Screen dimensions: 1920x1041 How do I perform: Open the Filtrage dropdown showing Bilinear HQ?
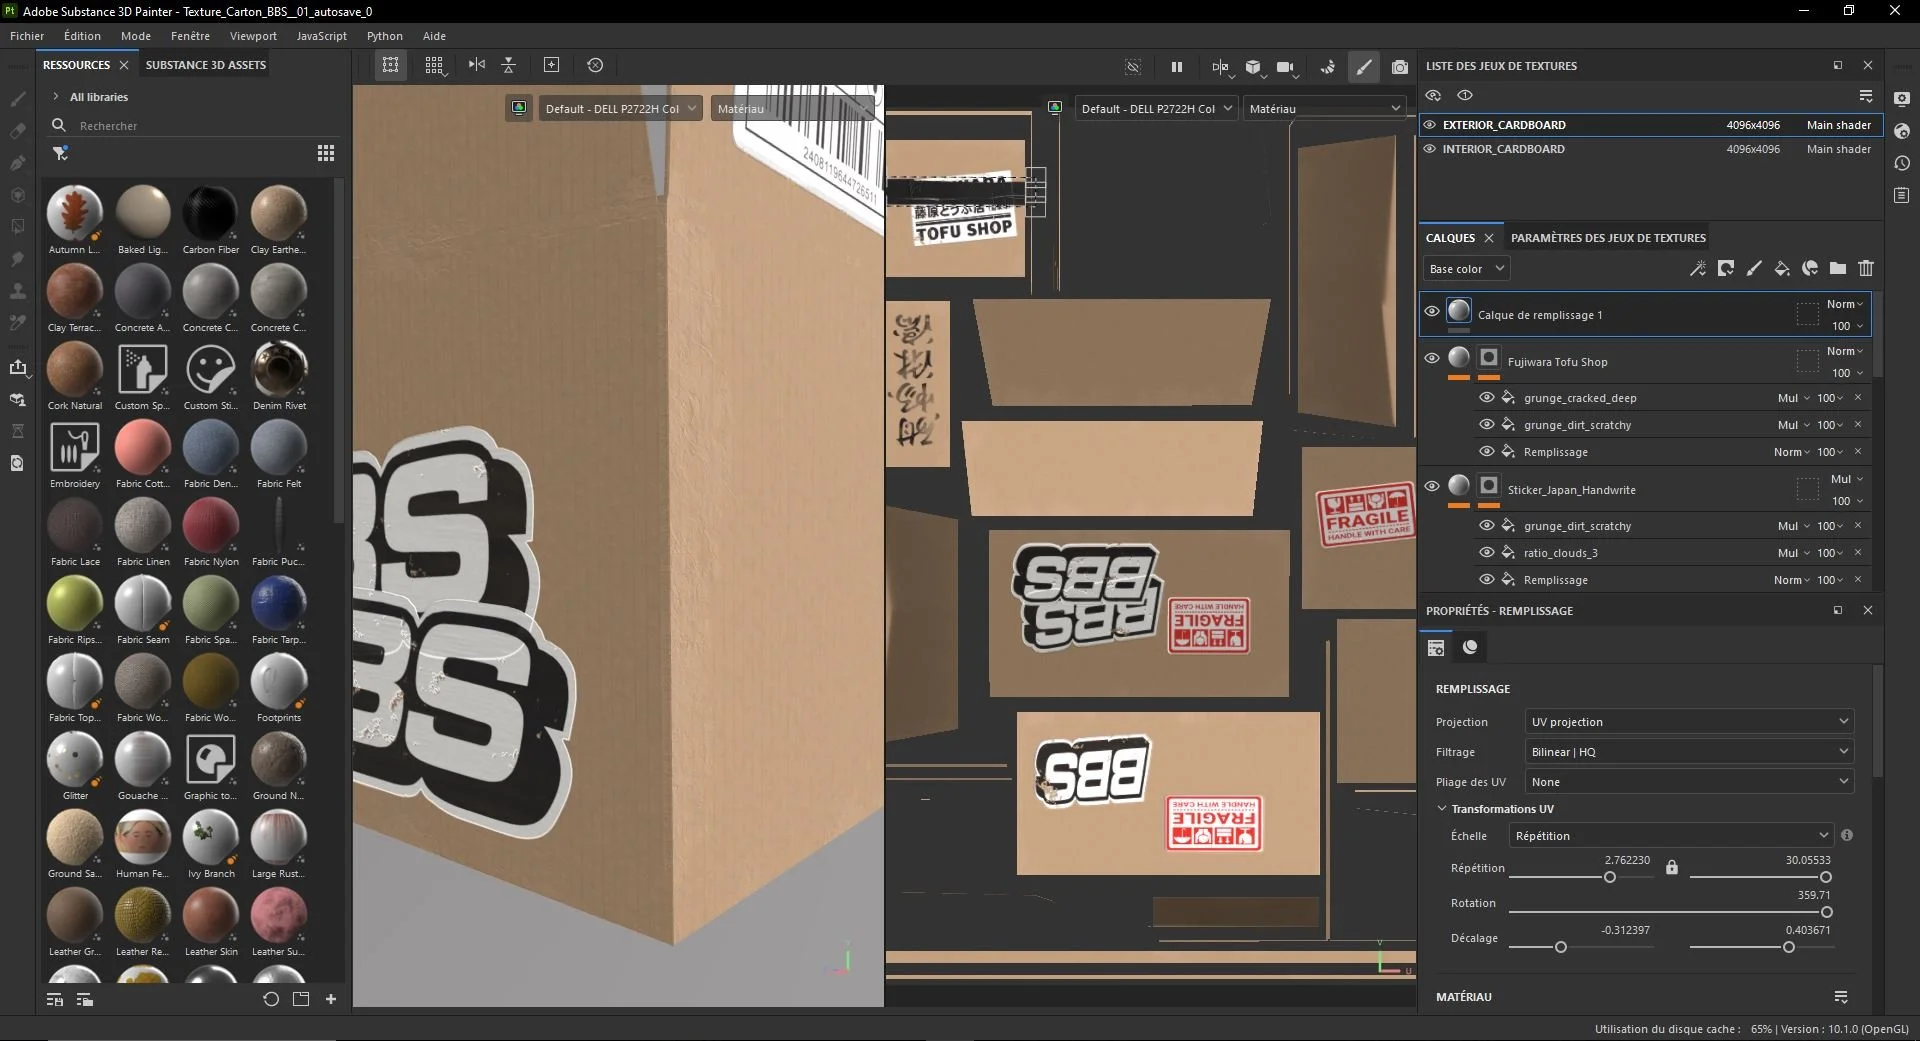click(1687, 751)
